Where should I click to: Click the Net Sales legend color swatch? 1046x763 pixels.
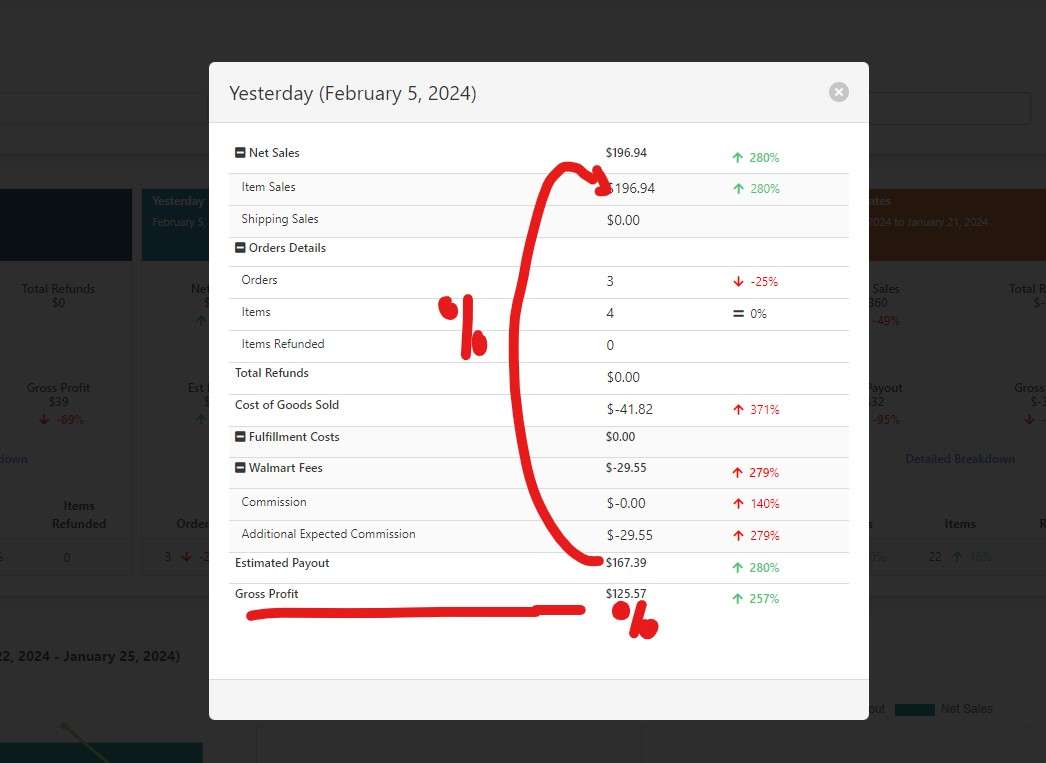pos(914,709)
